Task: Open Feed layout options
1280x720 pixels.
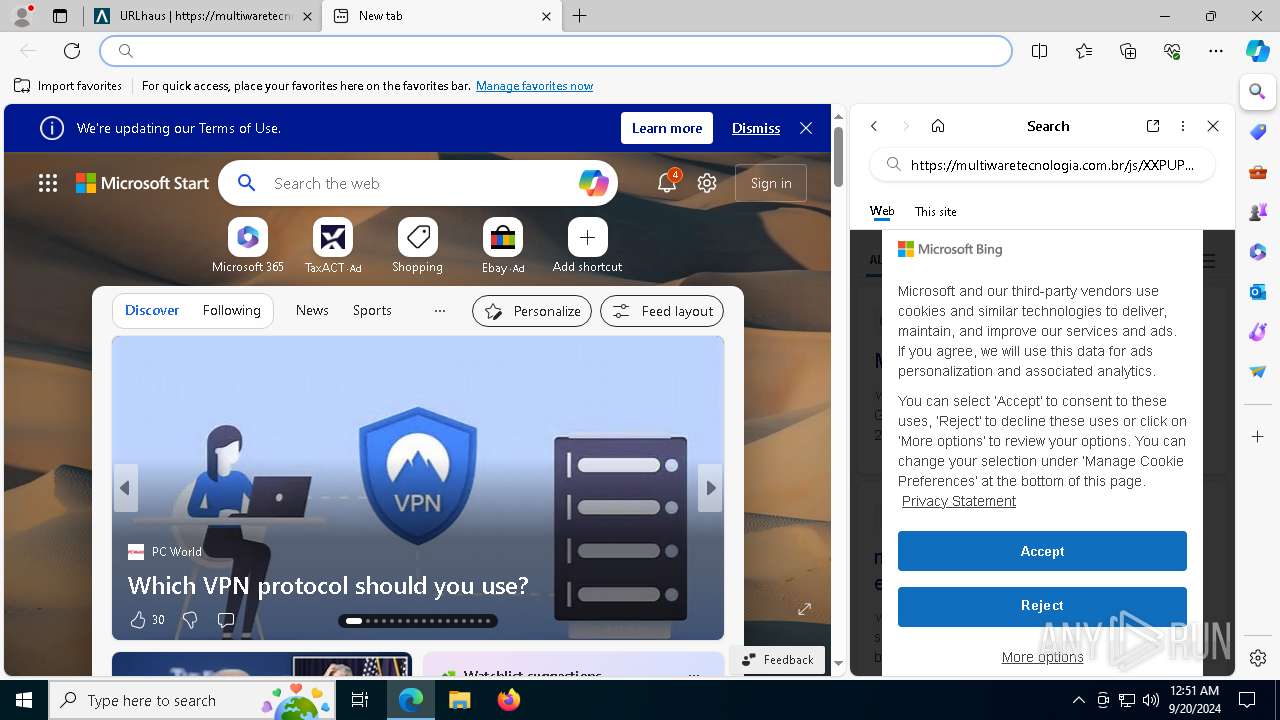Action: coord(662,311)
